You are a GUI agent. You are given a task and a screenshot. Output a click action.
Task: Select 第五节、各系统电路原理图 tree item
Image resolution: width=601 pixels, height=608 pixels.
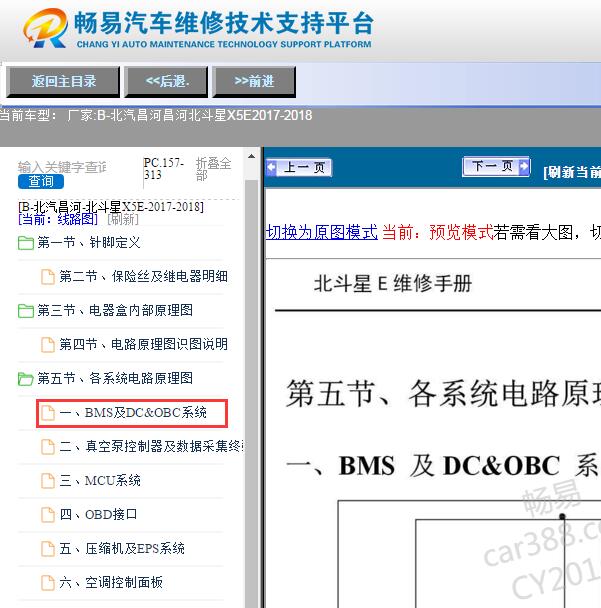point(115,378)
